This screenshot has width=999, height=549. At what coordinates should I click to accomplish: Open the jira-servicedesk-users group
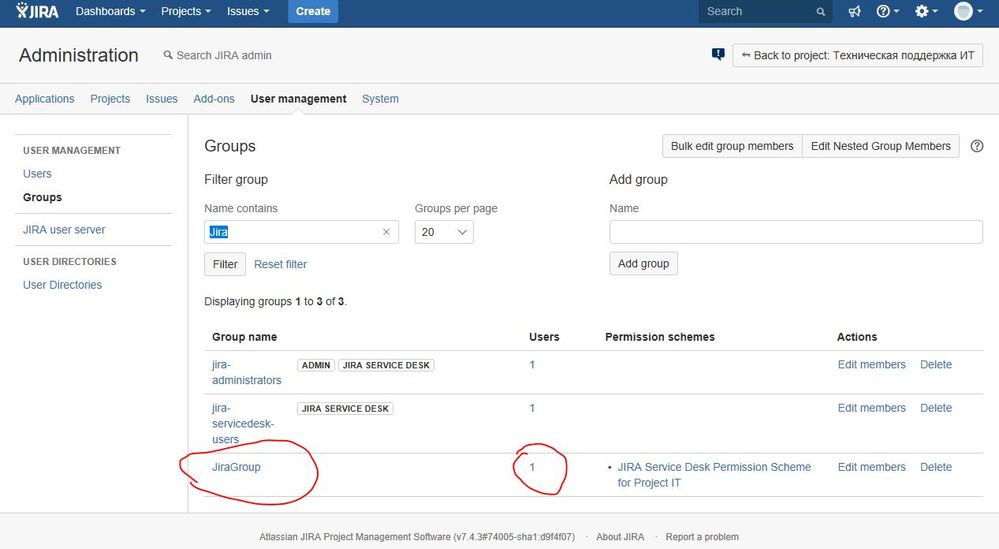coord(243,424)
